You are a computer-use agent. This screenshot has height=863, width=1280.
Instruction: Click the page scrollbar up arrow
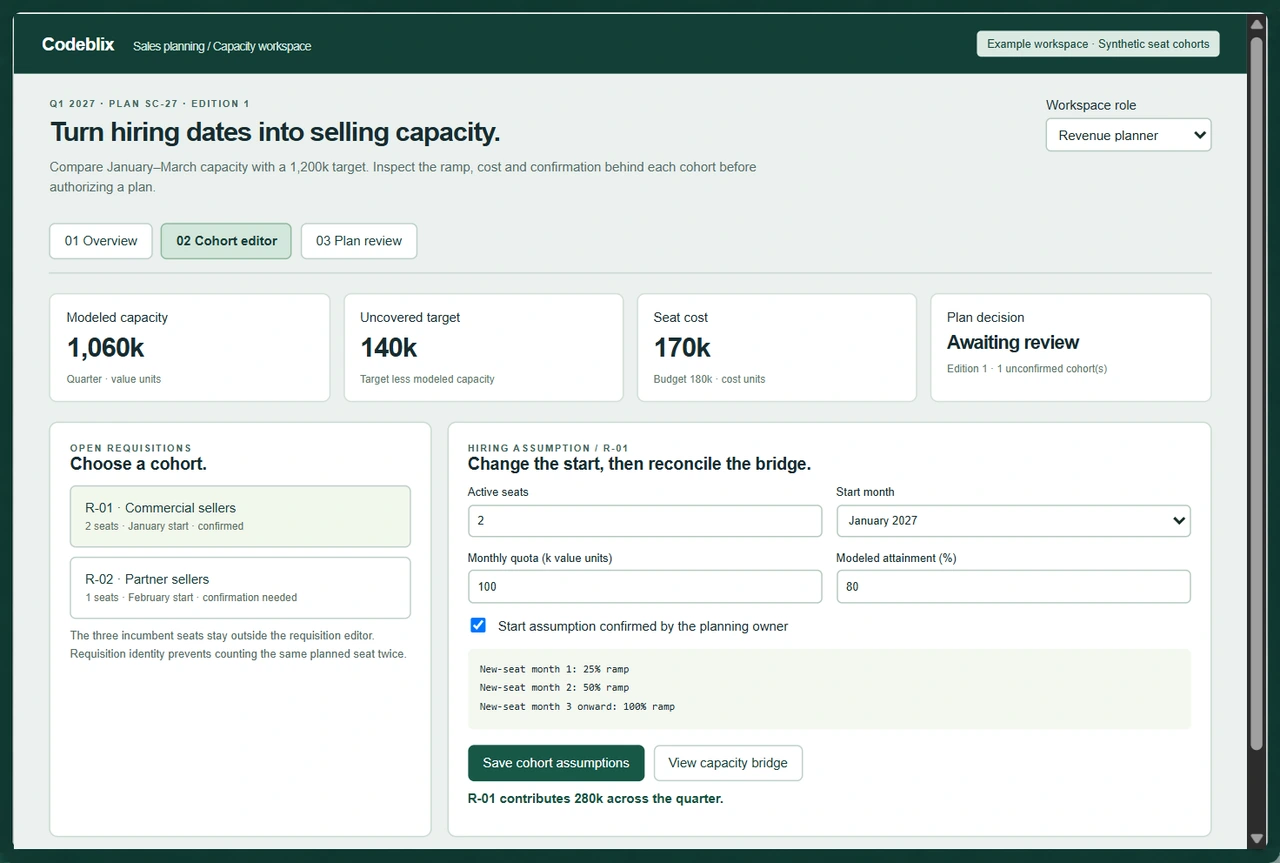coord(1257,24)
